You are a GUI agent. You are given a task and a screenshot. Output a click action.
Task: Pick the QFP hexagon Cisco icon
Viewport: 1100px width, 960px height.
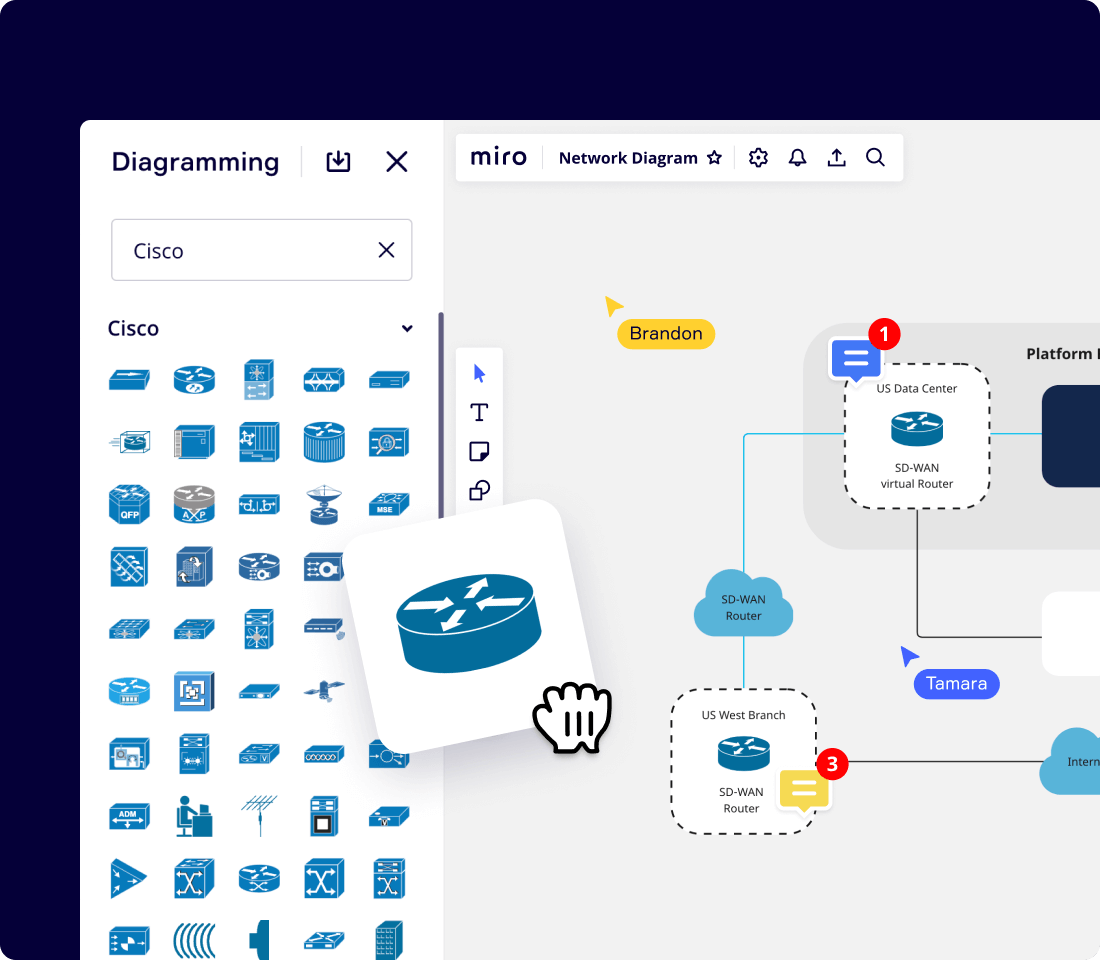(x=129, y=505)
